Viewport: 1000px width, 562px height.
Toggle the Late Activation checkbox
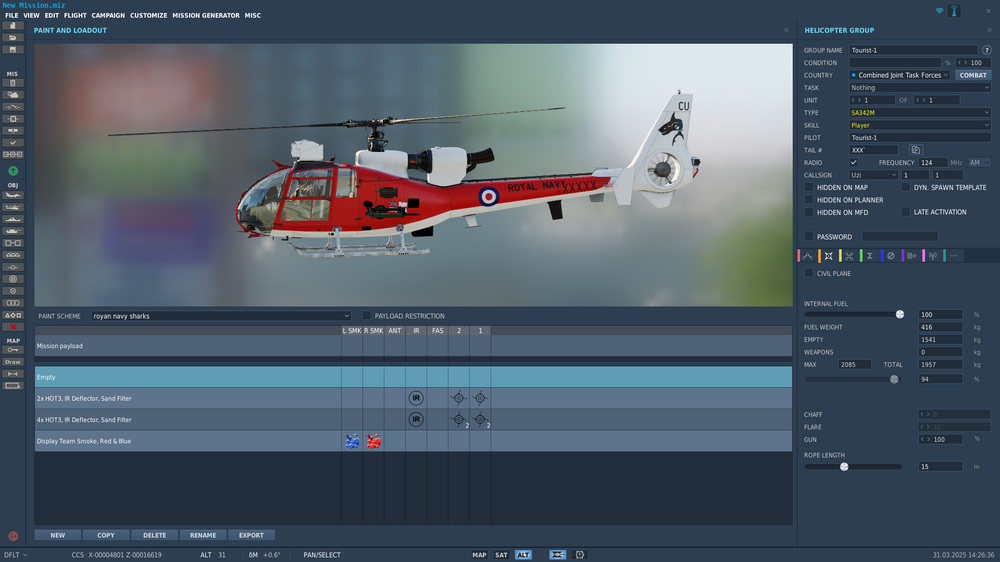click(x=906, y=212)
